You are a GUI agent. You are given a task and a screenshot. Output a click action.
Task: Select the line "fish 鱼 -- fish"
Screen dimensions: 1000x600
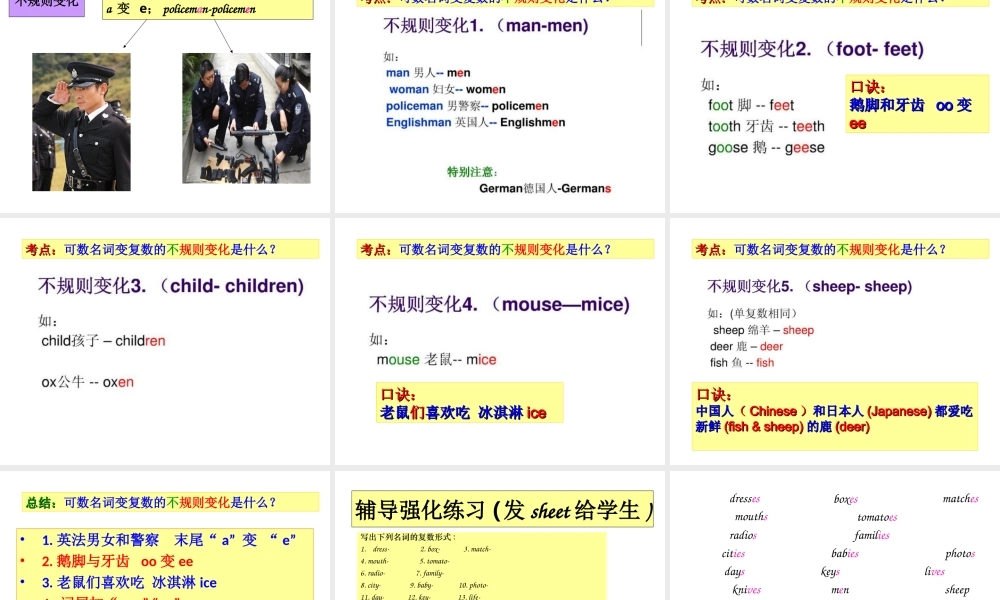coord(742,363)
